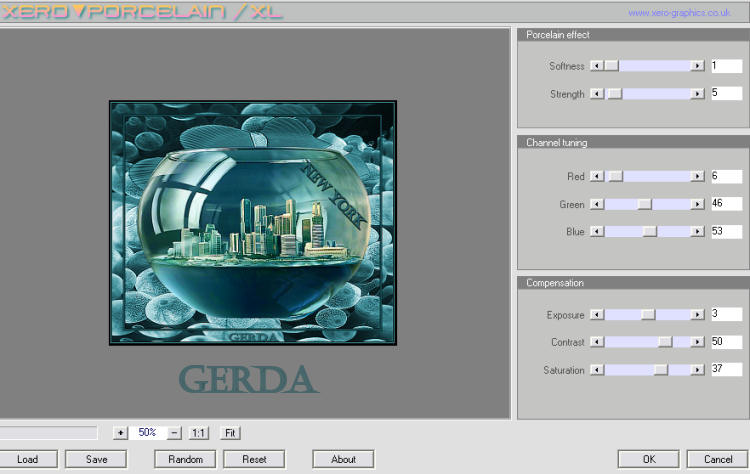Click the Red slider left arrow
Image resolution: width=750 pixels, height=474 pixels.
coord(596,176)
